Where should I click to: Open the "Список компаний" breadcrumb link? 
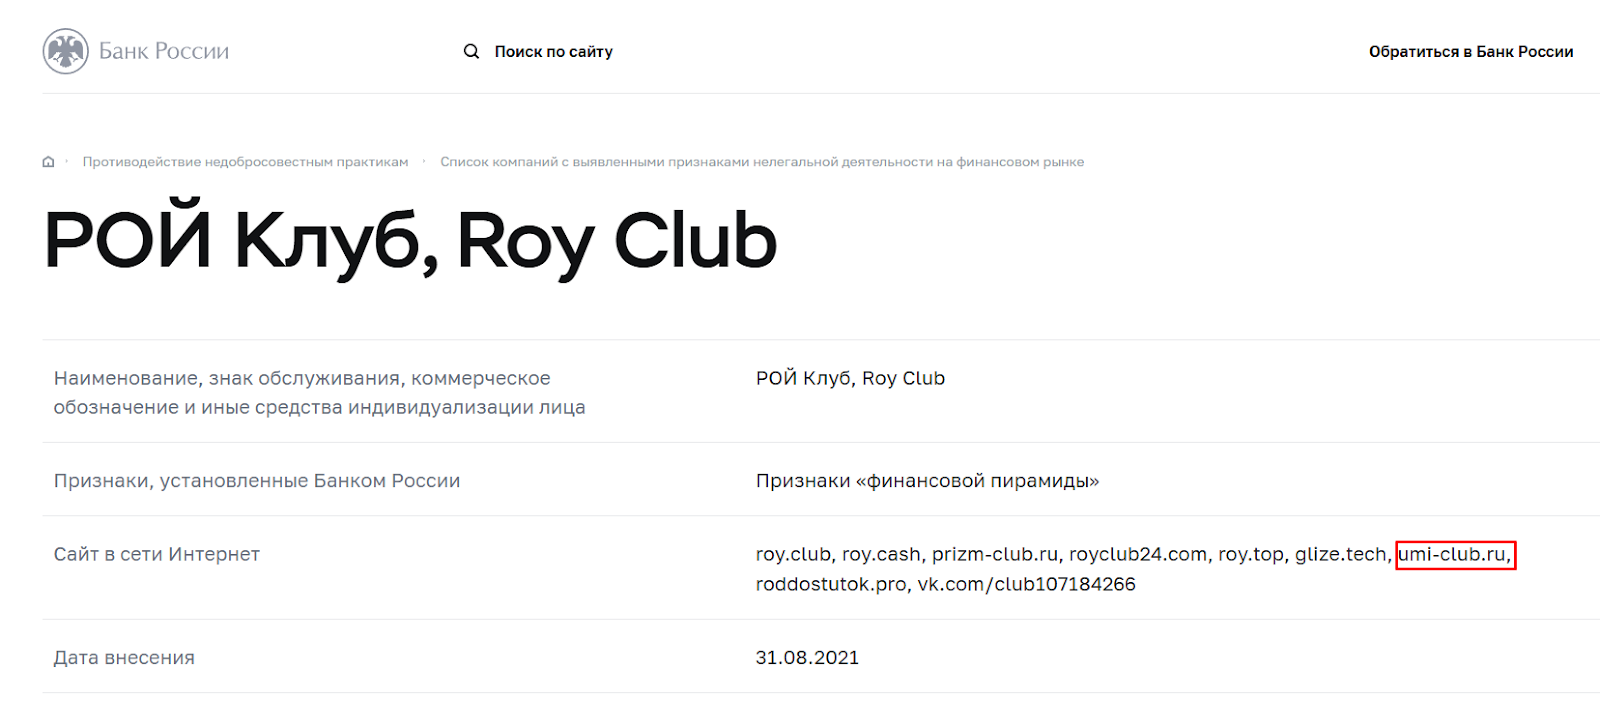[761, 162]
